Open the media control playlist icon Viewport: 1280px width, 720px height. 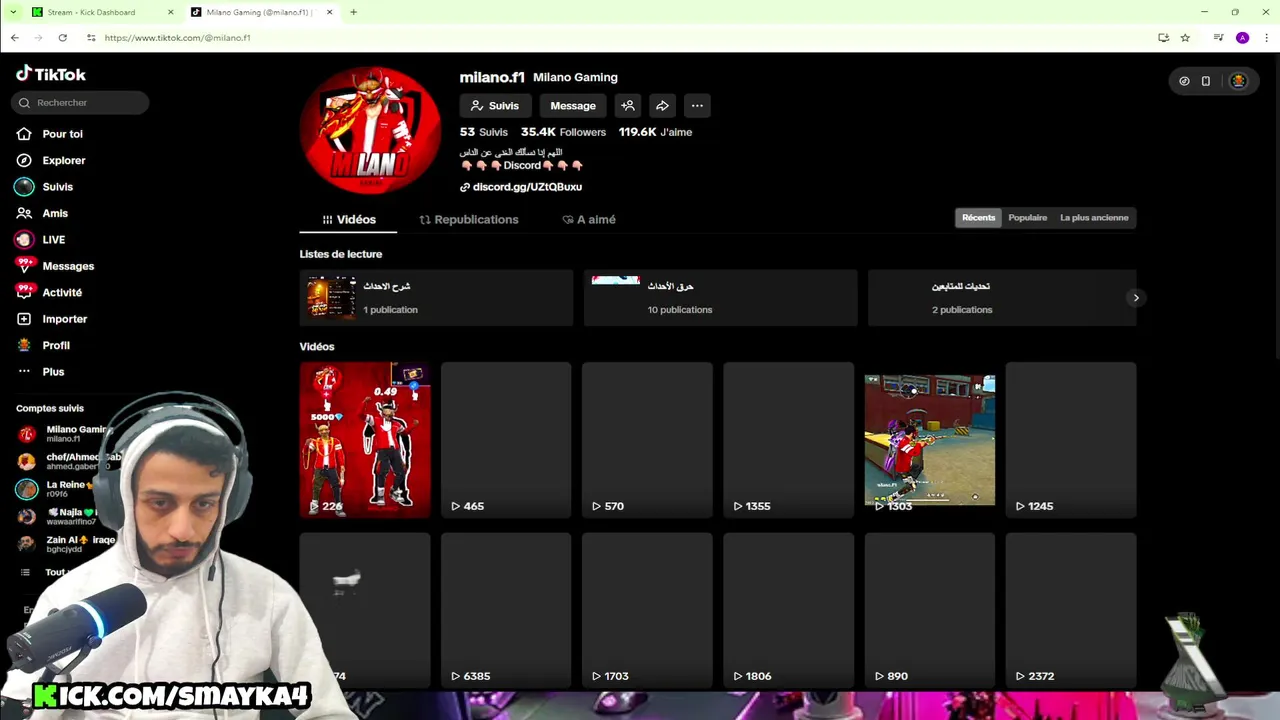[1218, 38]
